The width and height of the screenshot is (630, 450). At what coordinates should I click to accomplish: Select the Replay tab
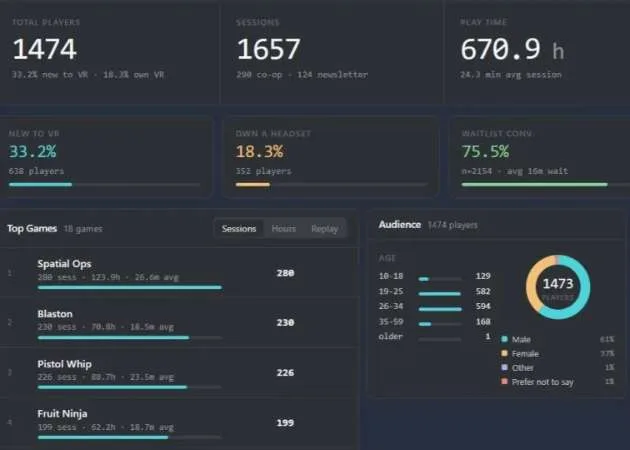[x=324, y=229]
